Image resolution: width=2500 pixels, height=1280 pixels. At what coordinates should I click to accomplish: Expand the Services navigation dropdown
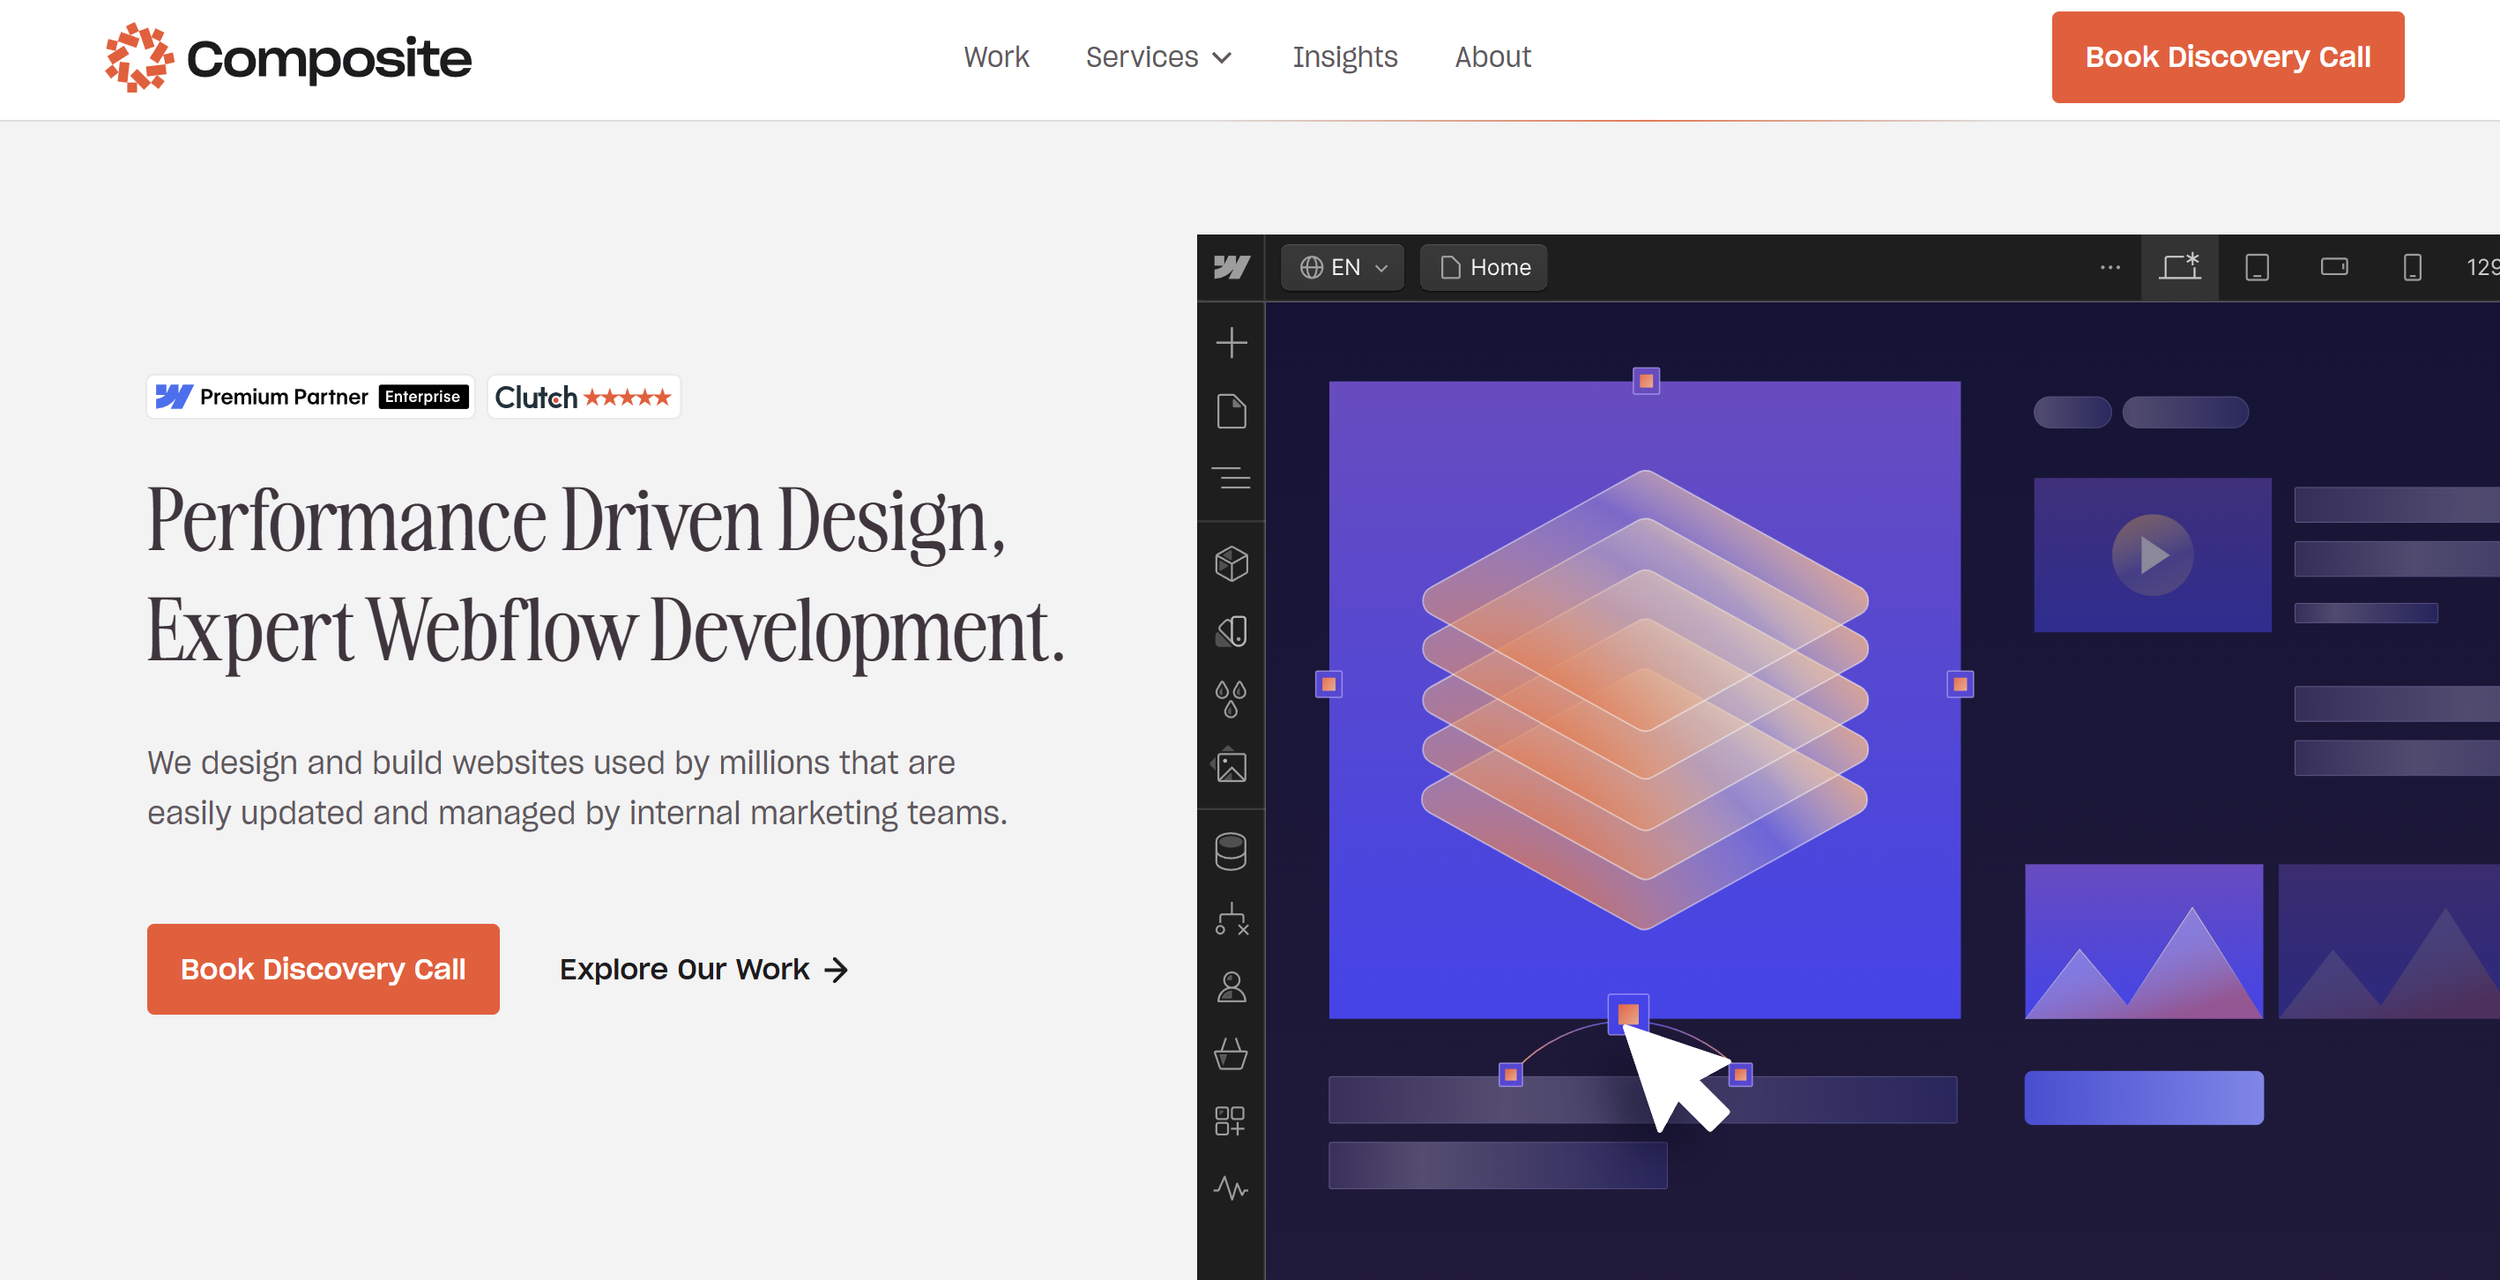[x=1158, y=57]
